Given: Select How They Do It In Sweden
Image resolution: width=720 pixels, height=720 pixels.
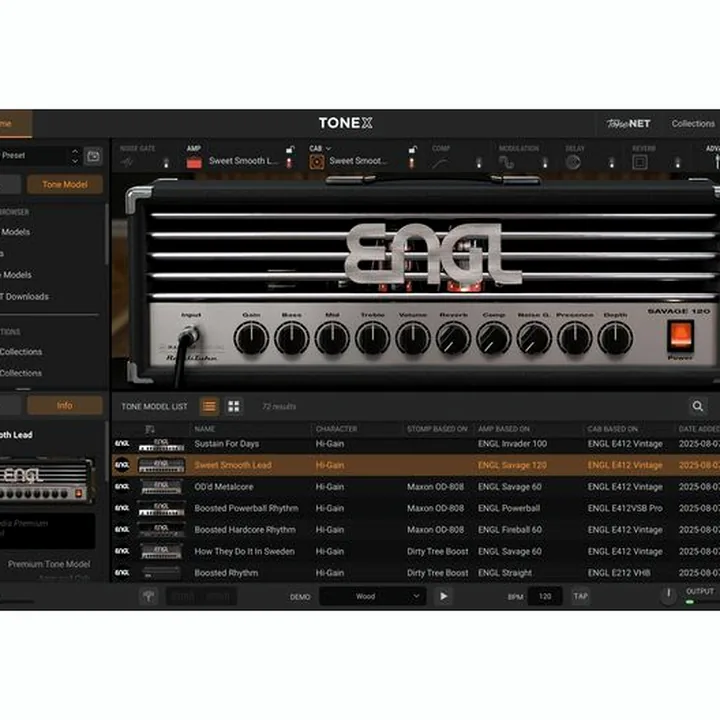Looking at the screenshot, I should (416, 551).
